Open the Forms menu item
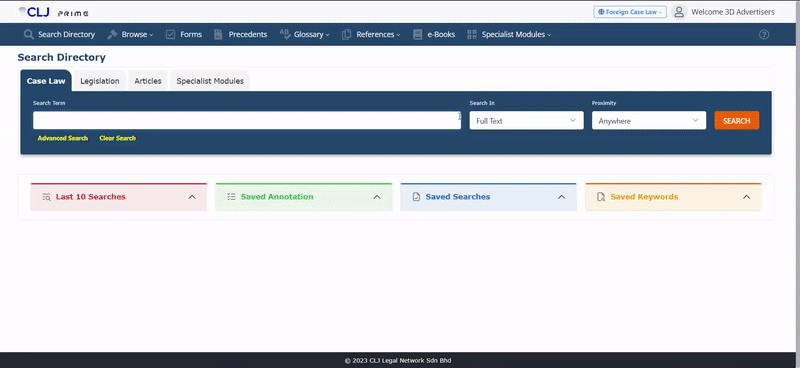The width and height of the screenshot is (800, 368). point(191,35)
